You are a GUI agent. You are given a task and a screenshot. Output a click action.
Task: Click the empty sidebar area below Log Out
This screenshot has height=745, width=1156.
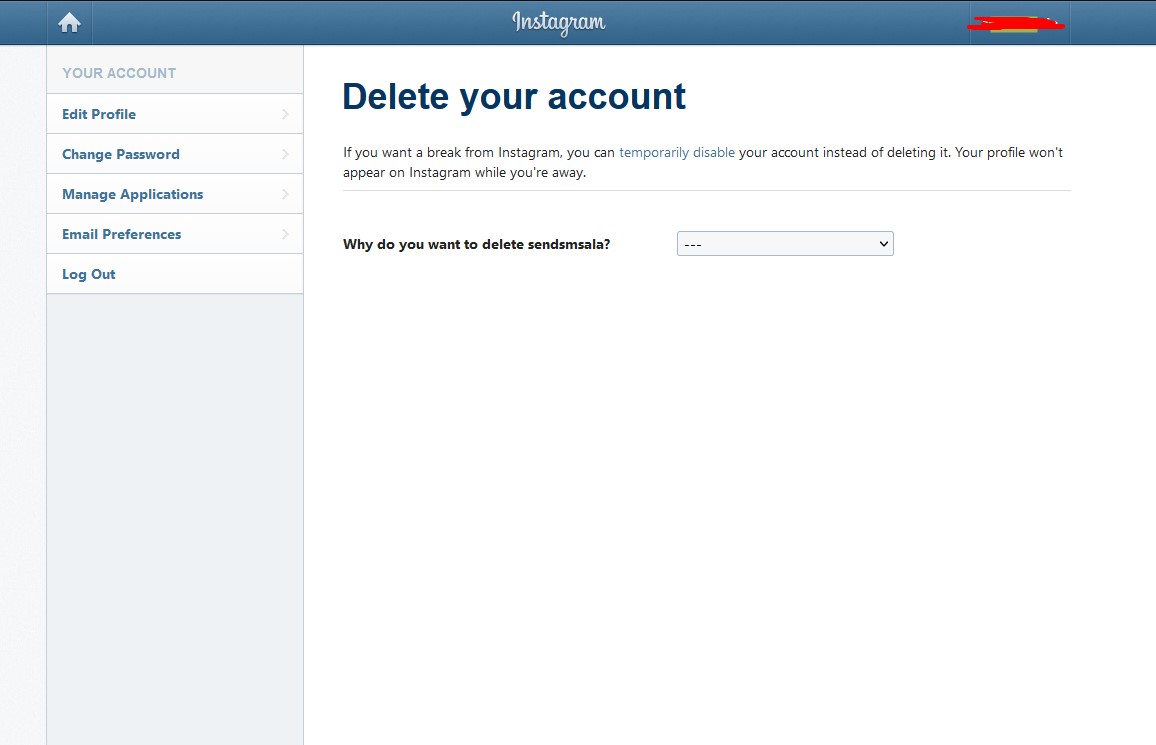coord(175,500)
